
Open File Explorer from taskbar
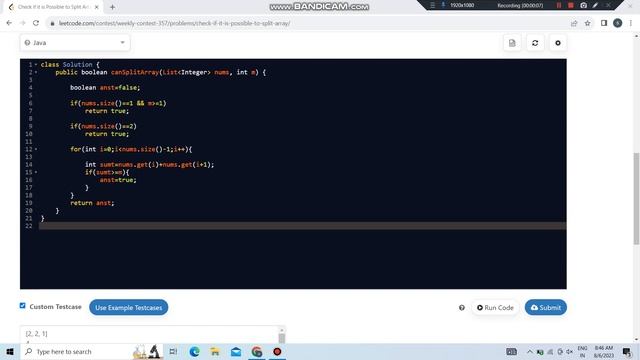tap(215, 351)
